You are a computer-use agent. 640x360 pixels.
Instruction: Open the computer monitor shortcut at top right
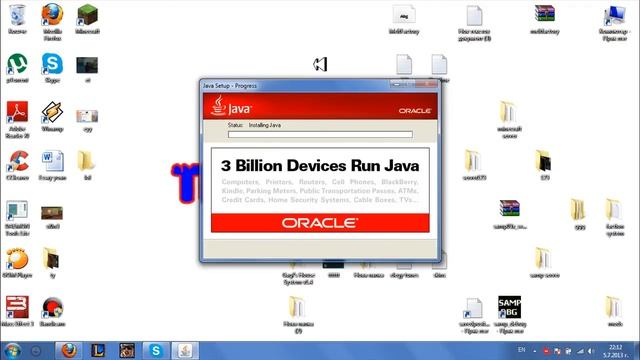coord(614,16)
